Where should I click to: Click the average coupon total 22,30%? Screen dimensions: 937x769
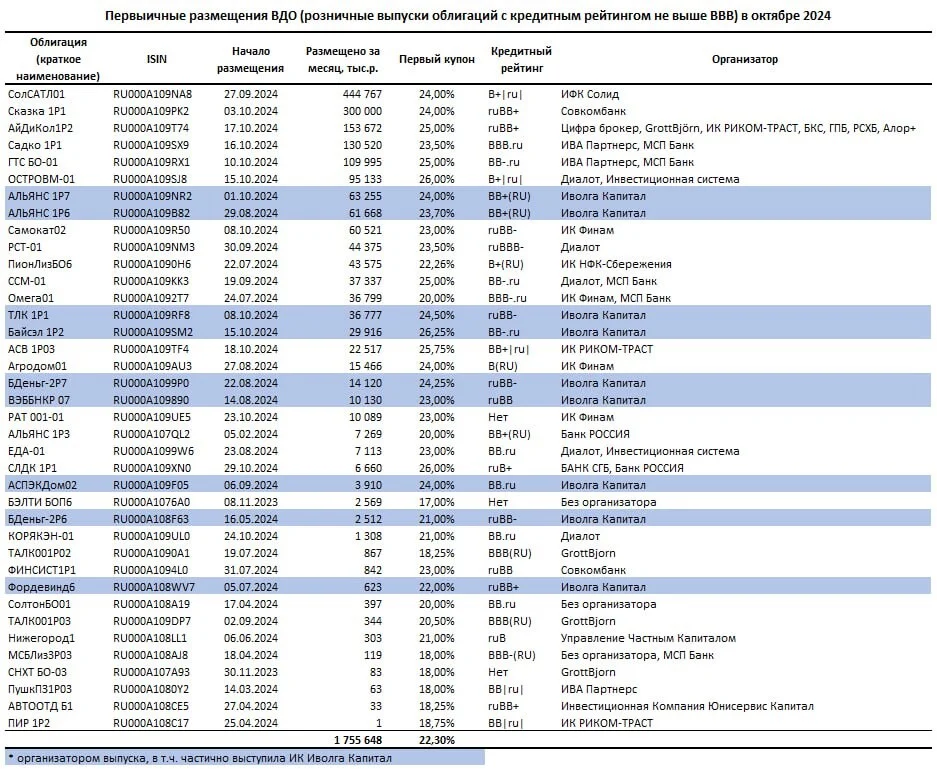(436, 740)
